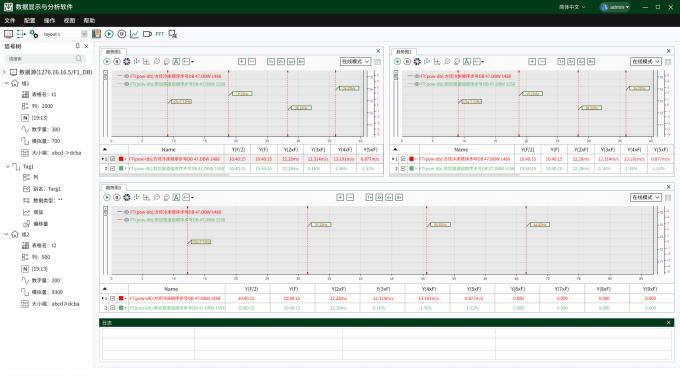Viewport: 680px width, 382px height.
Task: Zoom in with plus icon in bottom chart toolbar
Action: (x=340, y=197)
